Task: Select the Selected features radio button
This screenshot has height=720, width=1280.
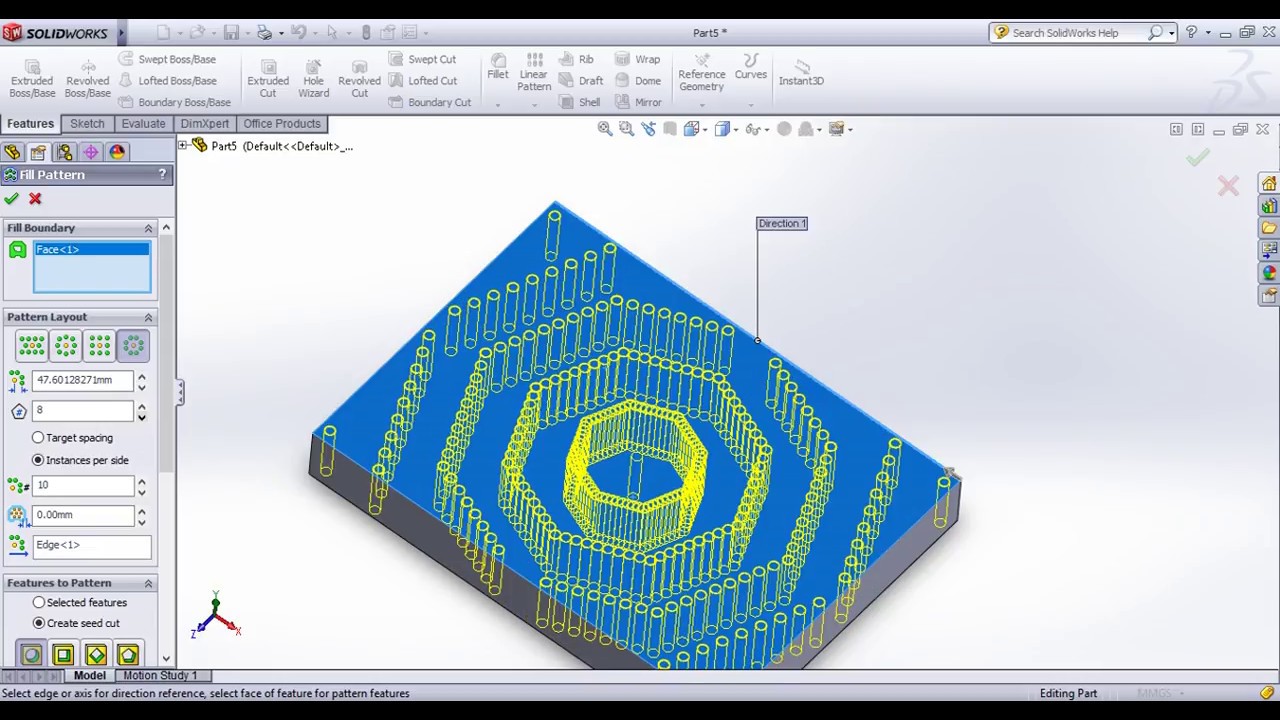Action: 39,603
